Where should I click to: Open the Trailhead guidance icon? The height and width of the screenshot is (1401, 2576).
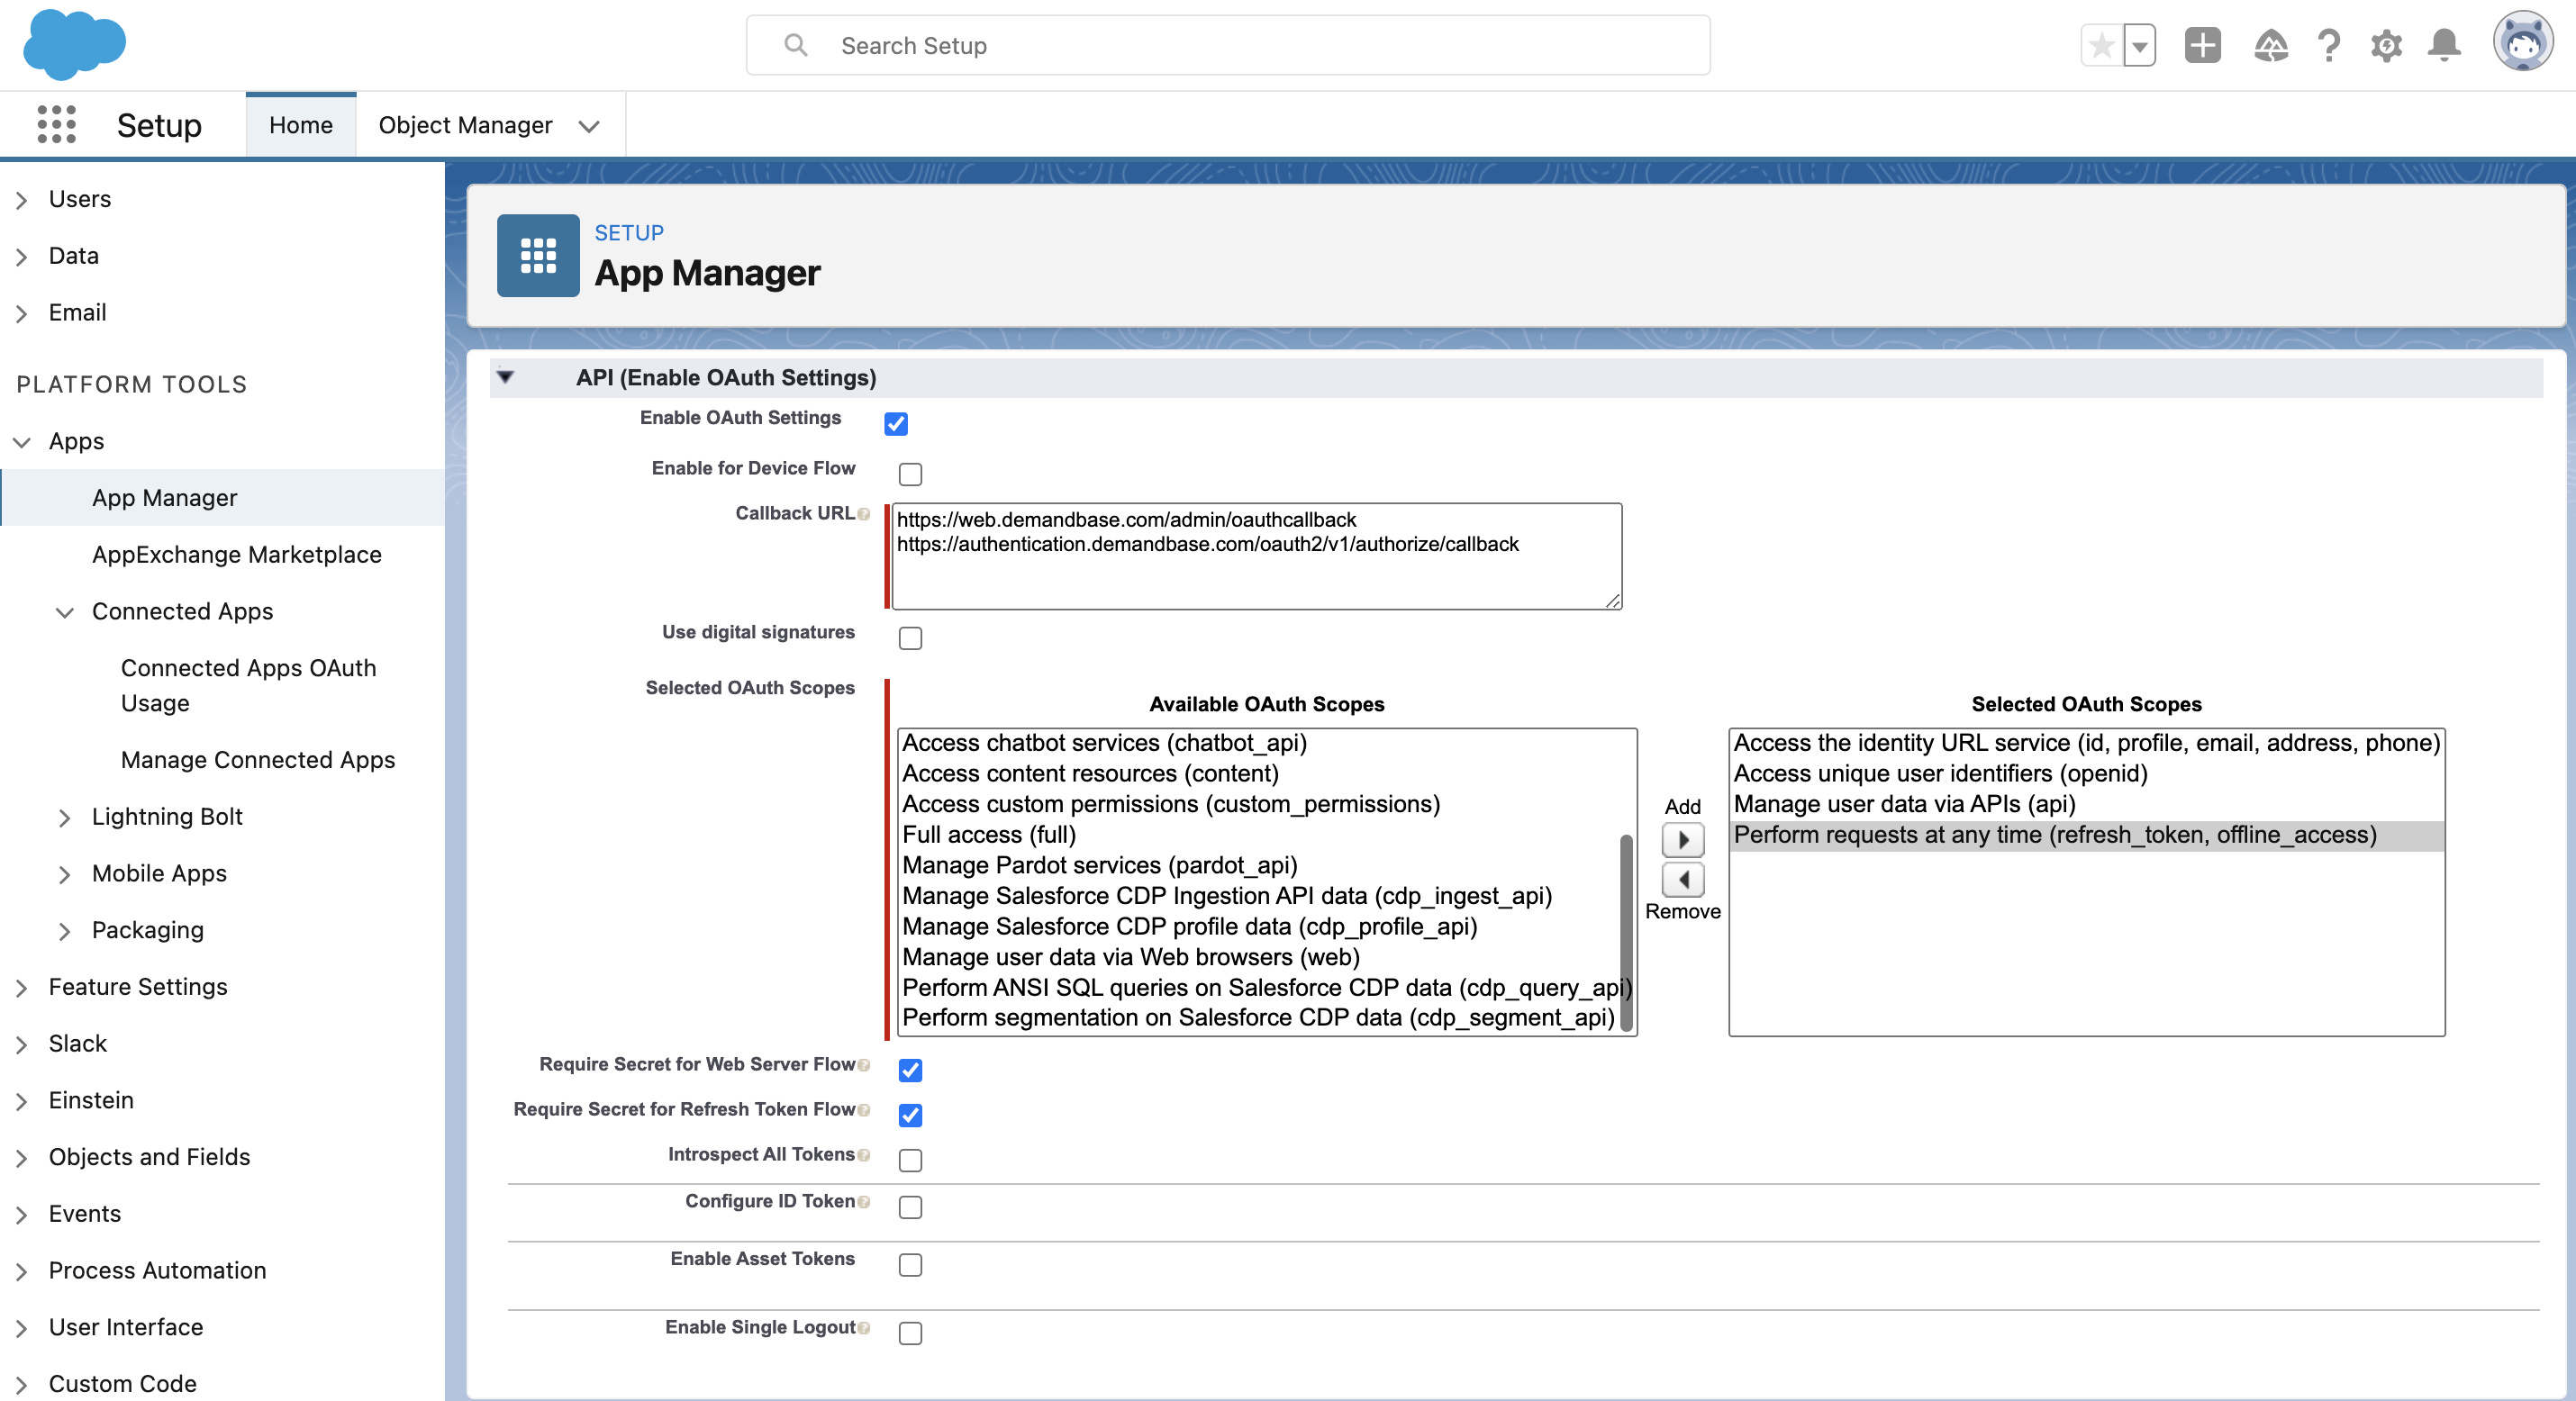(2271, 46)
